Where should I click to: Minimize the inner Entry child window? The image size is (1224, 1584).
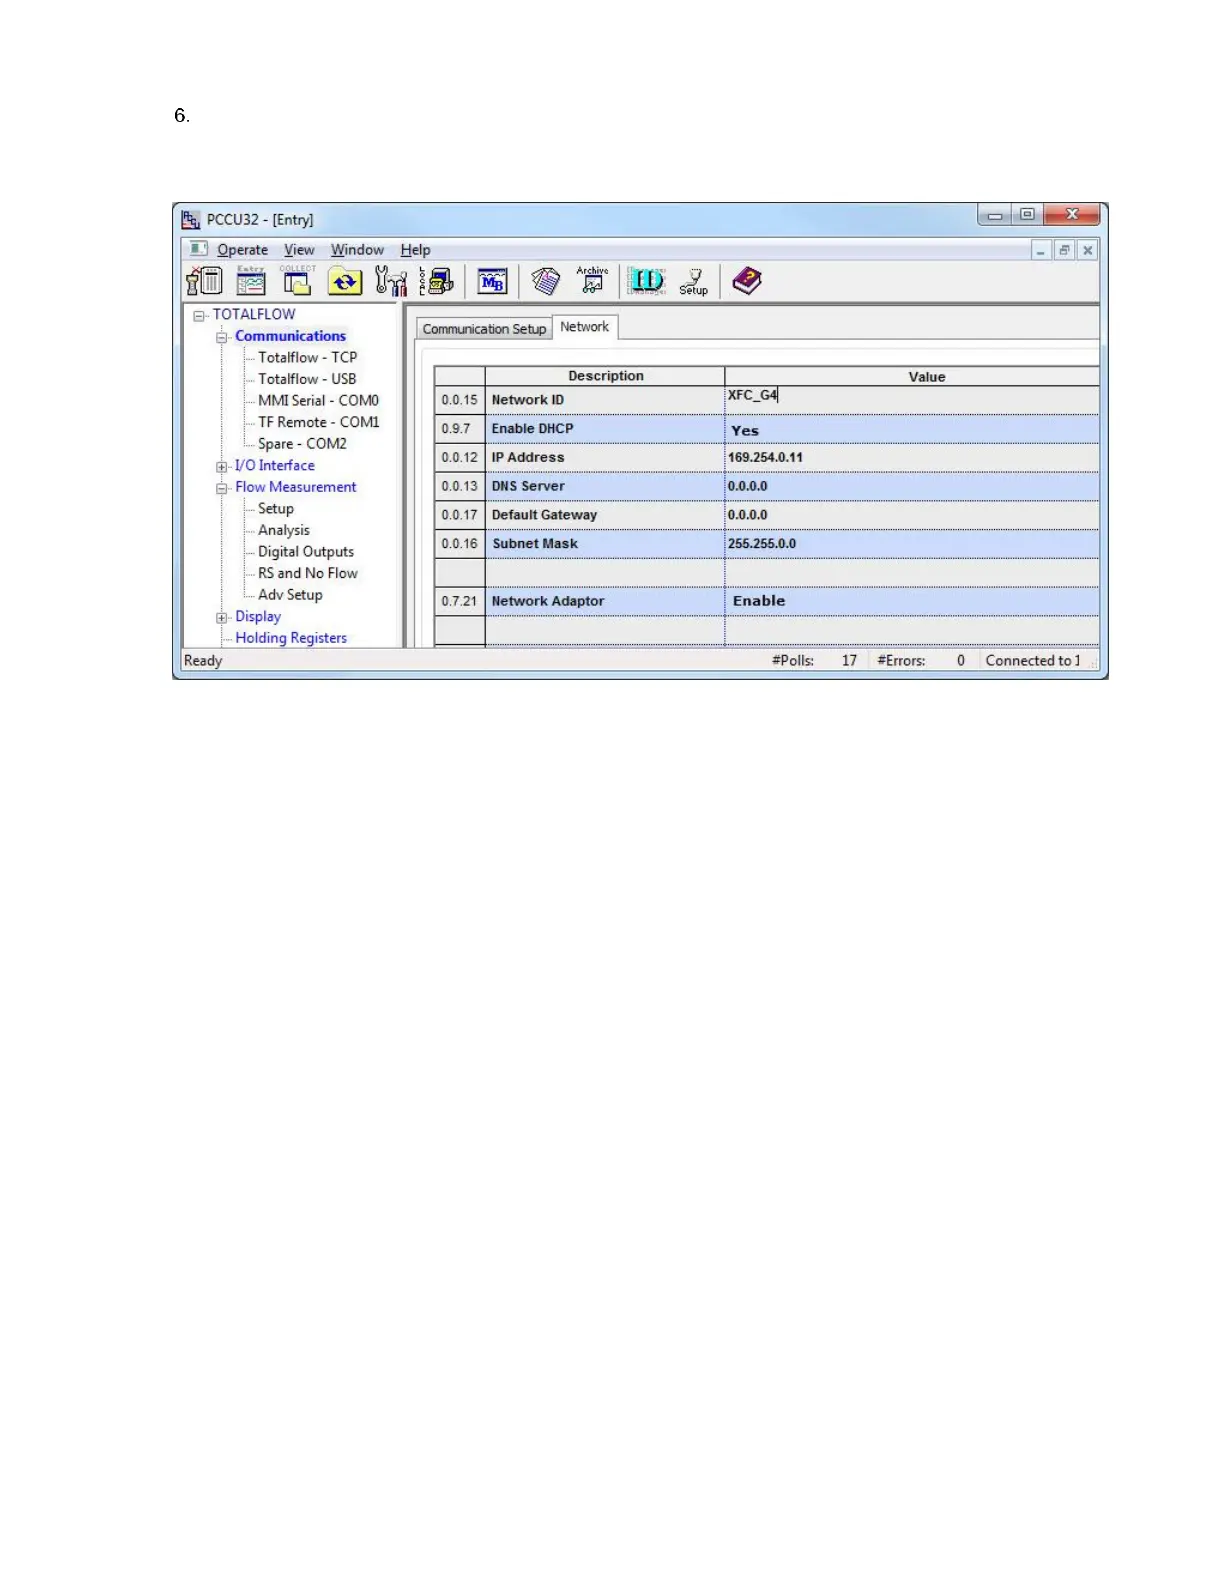[1041, 250]
